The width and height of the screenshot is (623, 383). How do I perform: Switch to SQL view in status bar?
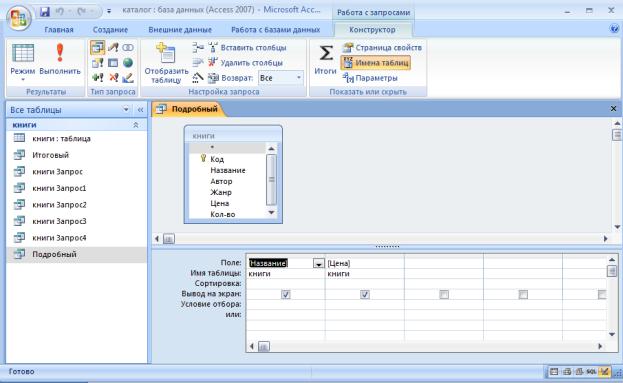[592, 372]
